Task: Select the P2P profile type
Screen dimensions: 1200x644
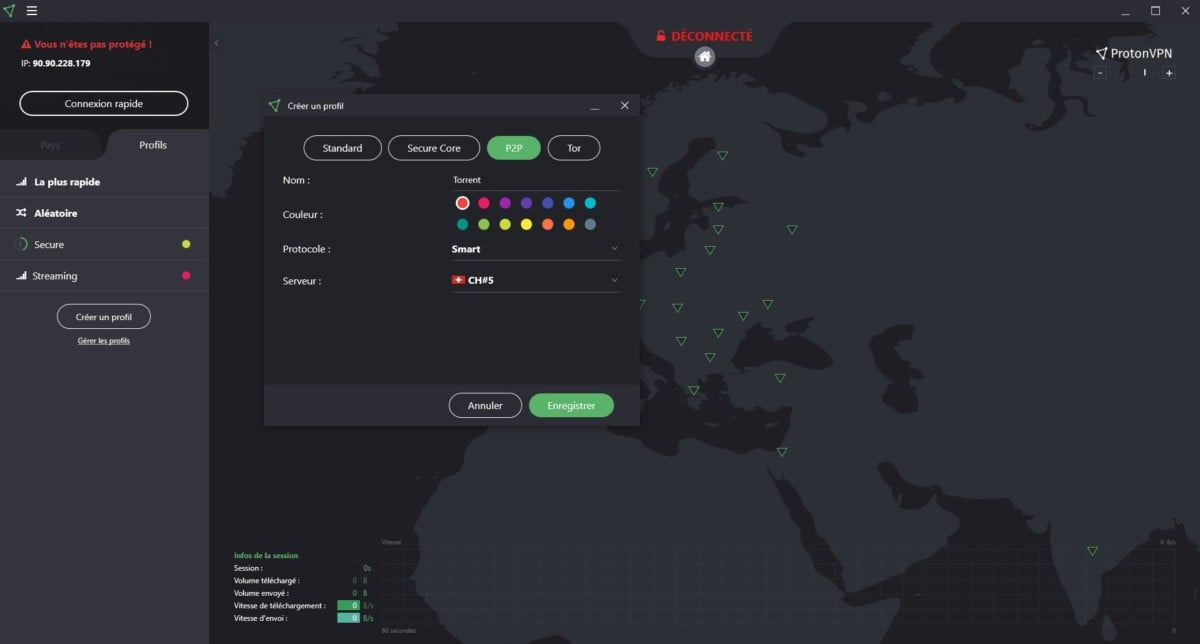Action: (513, 148)
